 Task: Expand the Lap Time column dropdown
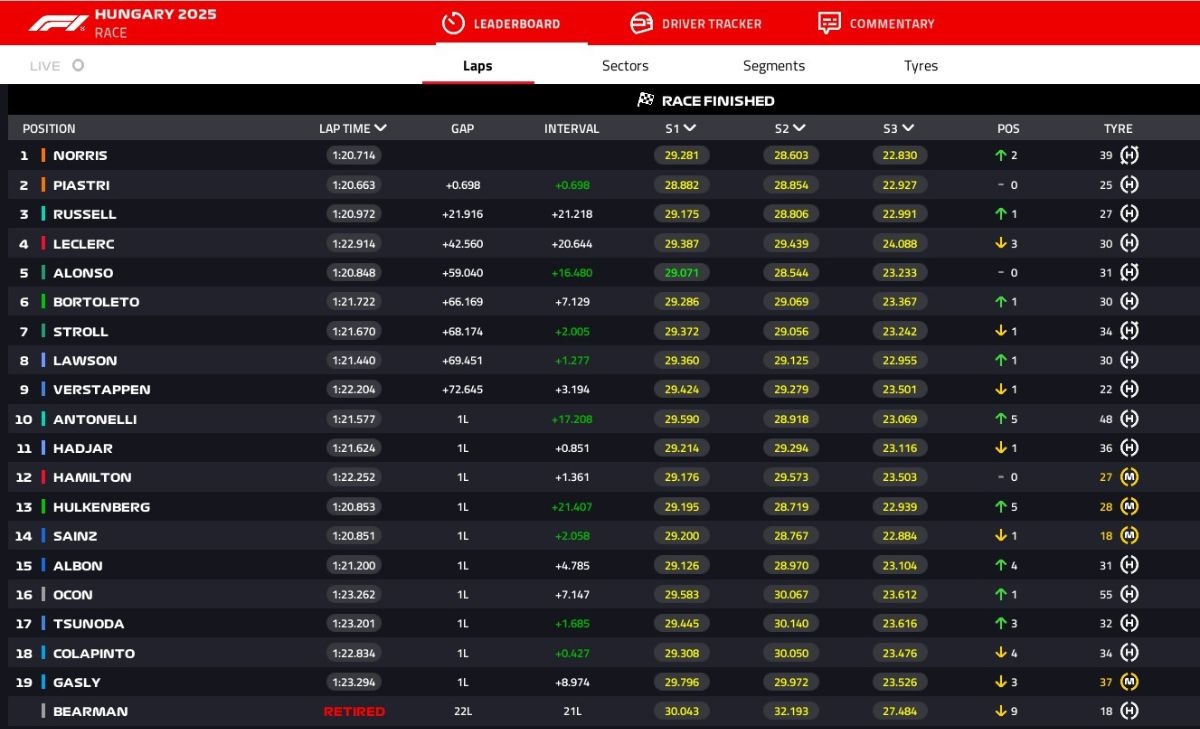point(380,128)
